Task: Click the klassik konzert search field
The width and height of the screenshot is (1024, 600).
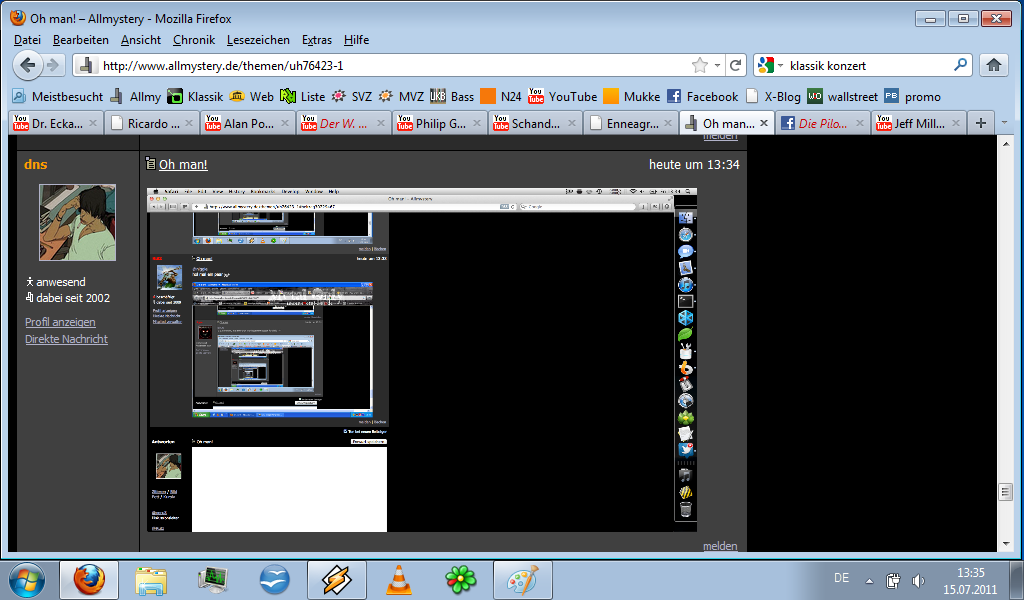Action: click(869, 65)
